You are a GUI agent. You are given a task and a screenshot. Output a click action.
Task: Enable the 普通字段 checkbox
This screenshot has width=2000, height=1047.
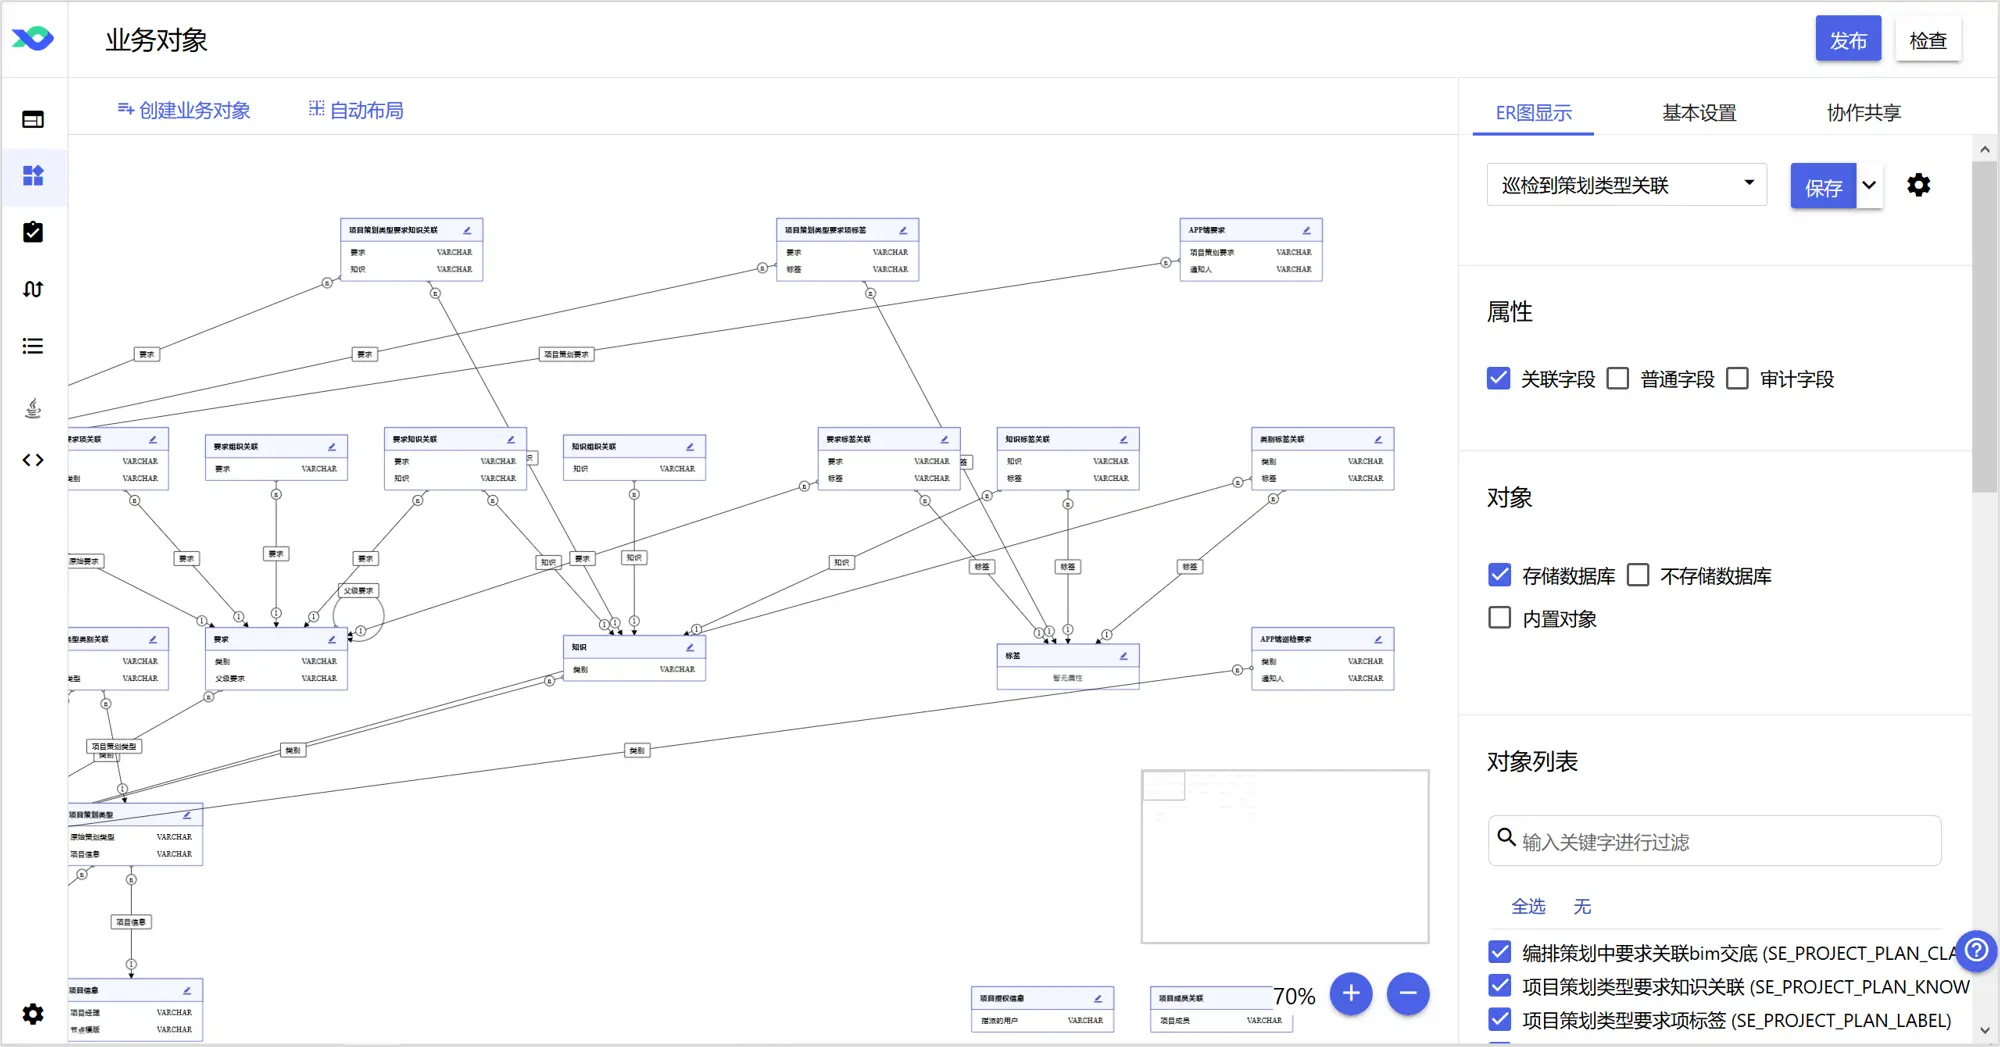click(x=1618, y=378)
